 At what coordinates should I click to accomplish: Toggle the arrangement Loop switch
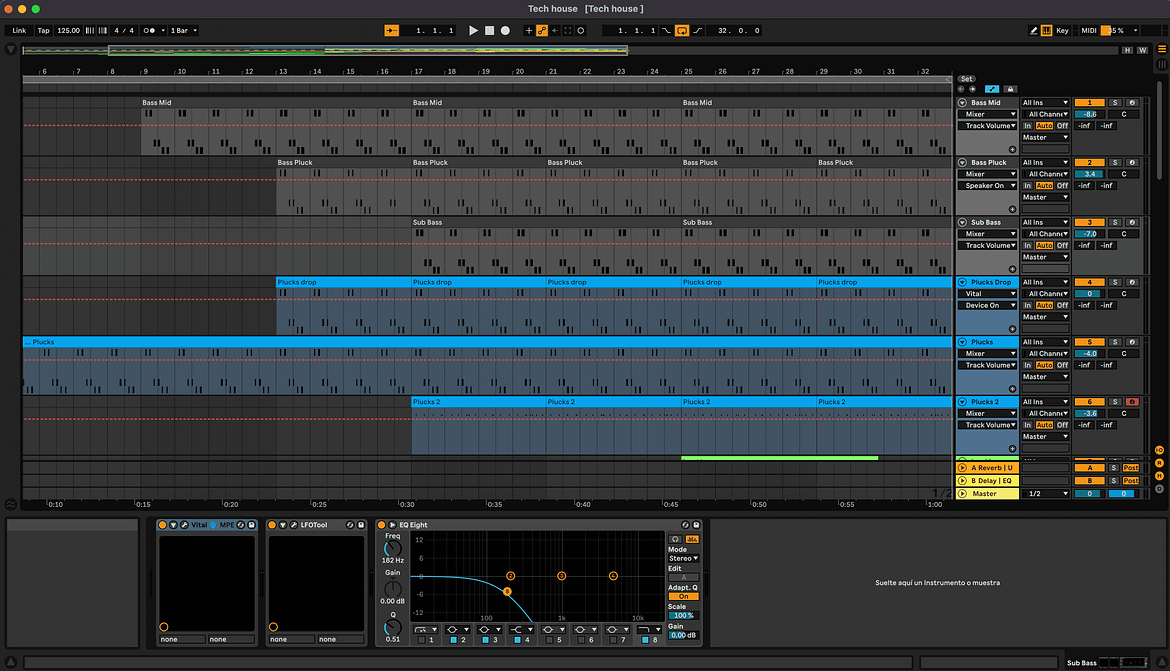pyautogui.click(x=682, y=31)
